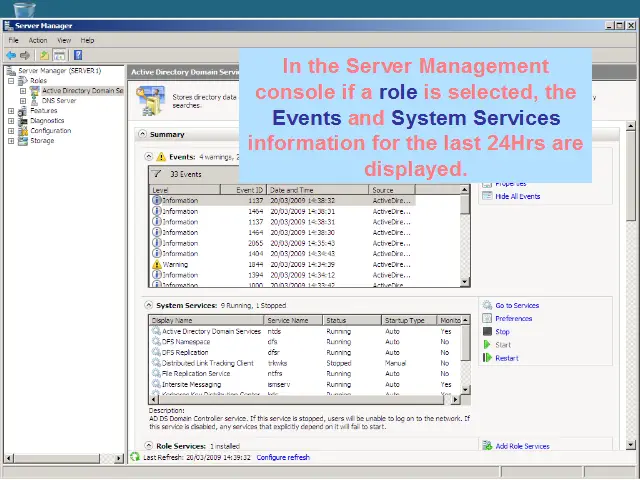Viewport: 640px width, 480px height.
Task: Collapse the Roles tree node
Action: [11, 81]
